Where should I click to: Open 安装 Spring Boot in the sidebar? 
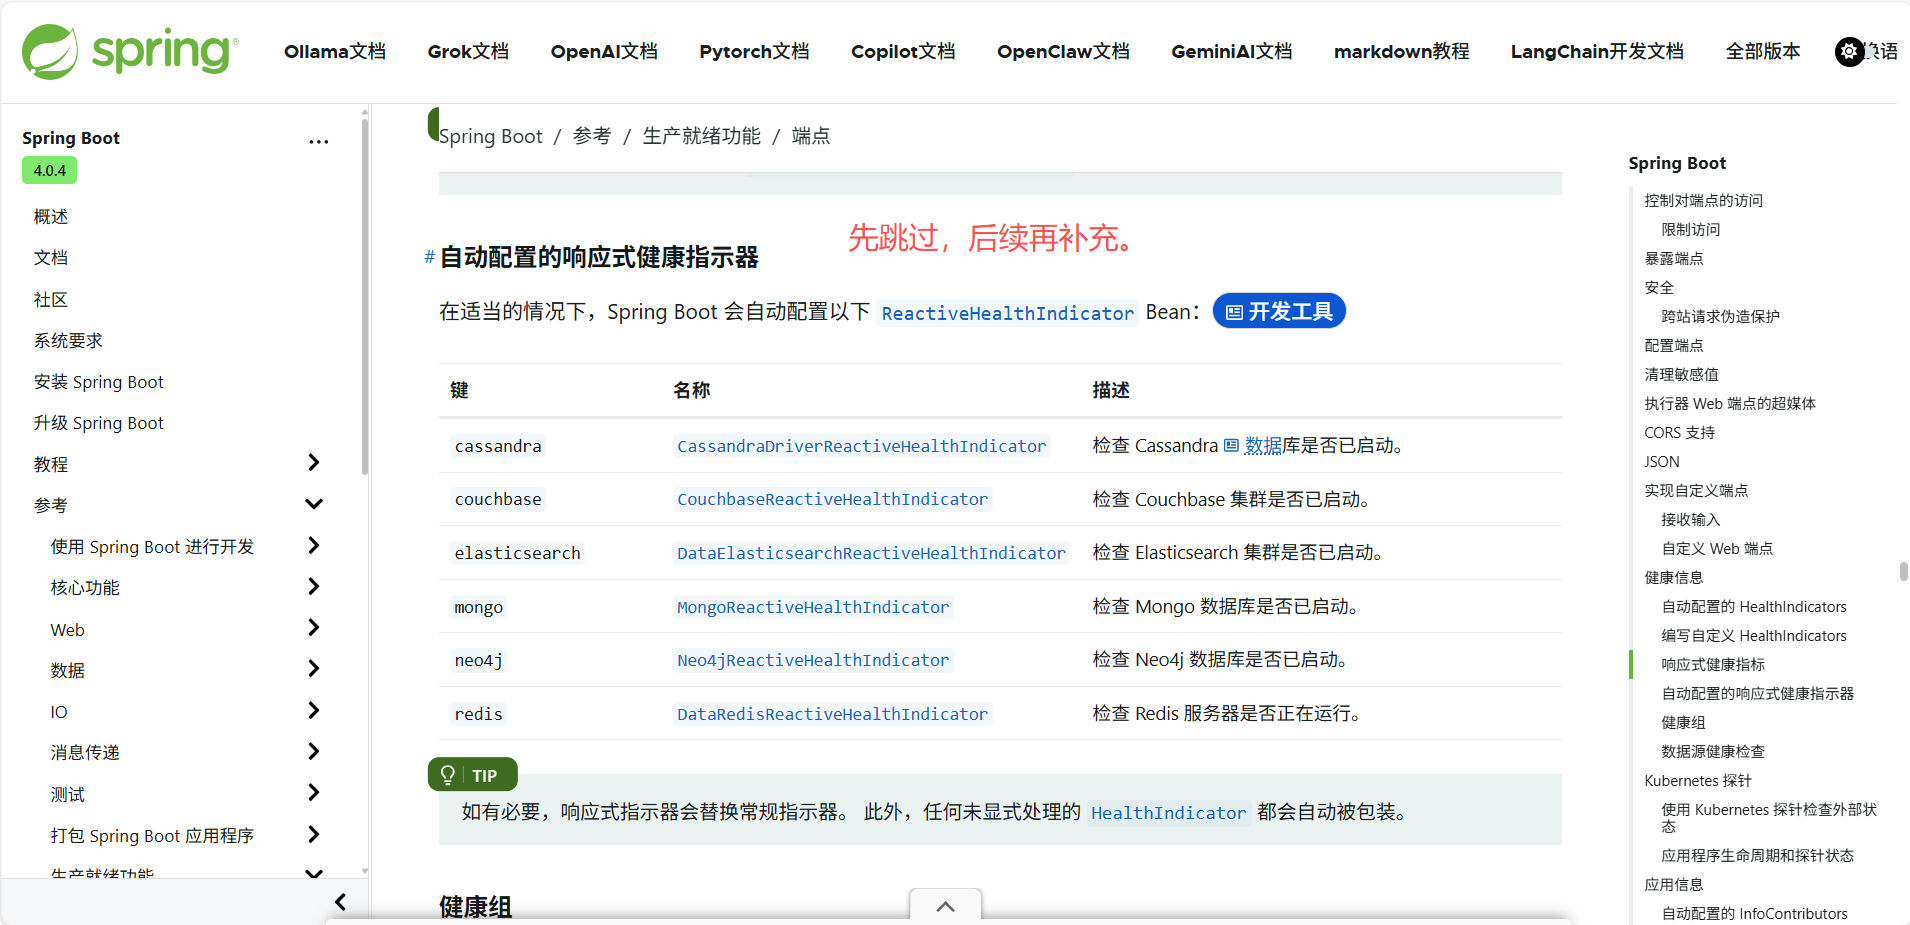point(98,382)
